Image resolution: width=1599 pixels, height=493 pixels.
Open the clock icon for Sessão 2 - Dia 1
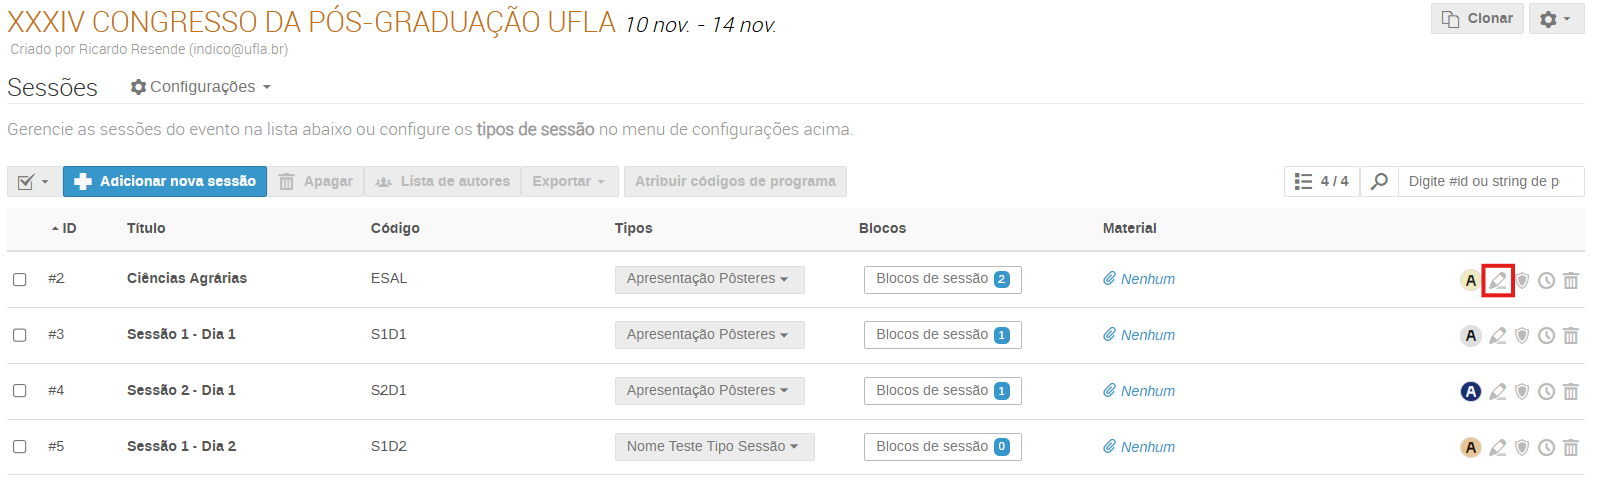click(x=1546, y=392)
